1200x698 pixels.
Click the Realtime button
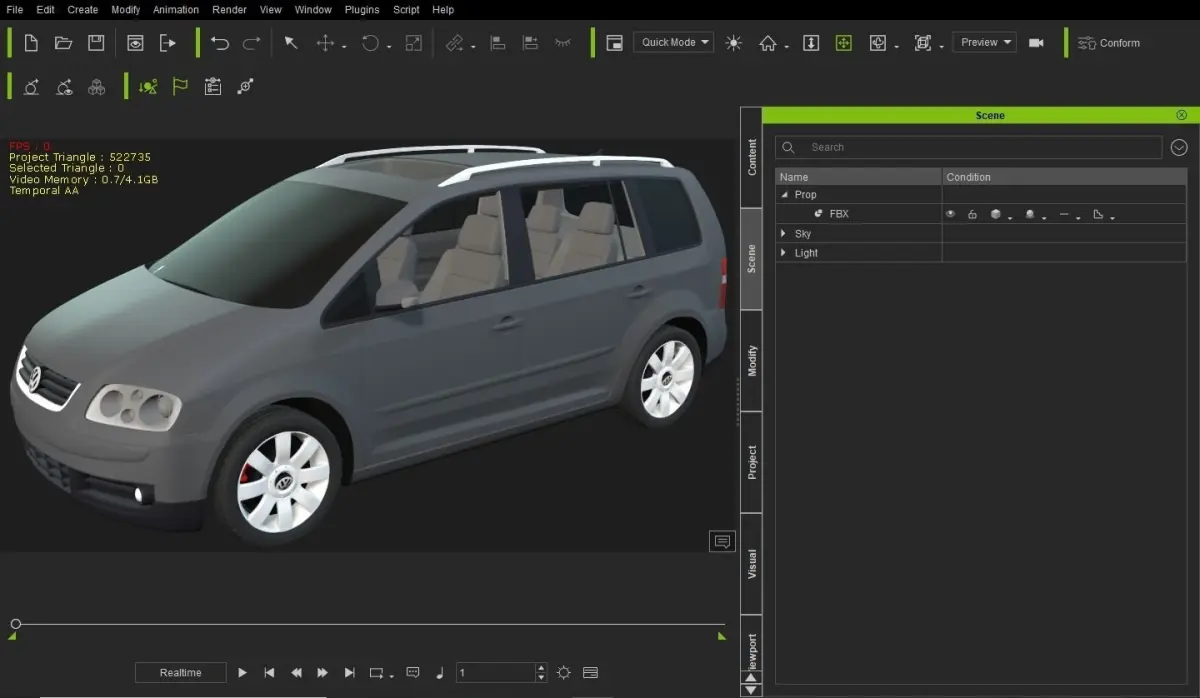180,673
